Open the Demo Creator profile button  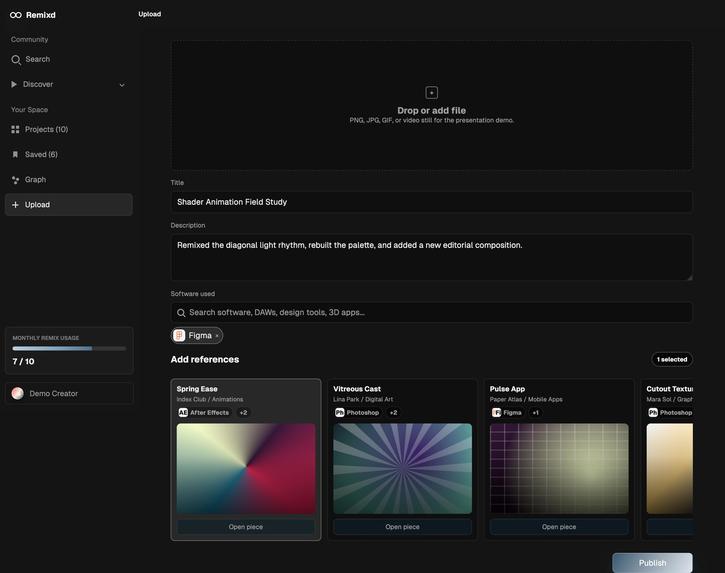point(69,394)
